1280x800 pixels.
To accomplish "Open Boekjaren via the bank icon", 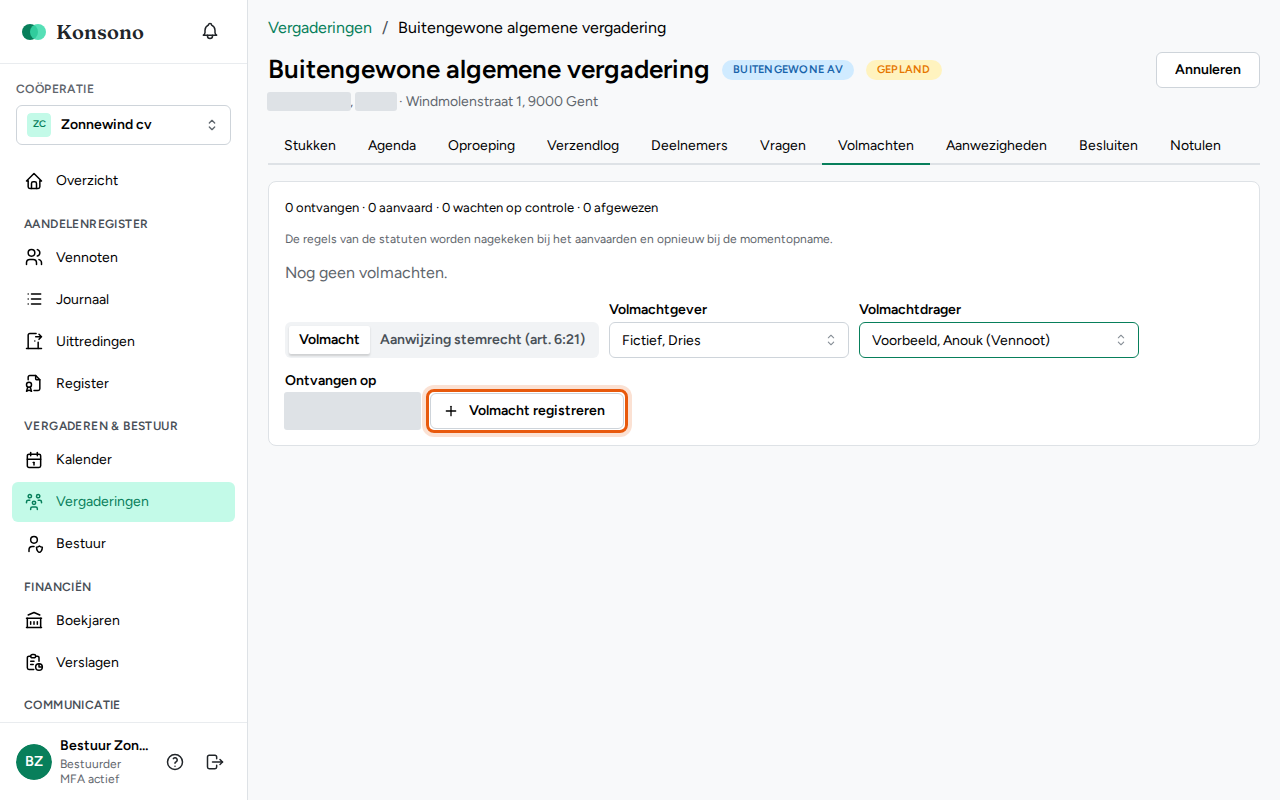I will (34, 621).
